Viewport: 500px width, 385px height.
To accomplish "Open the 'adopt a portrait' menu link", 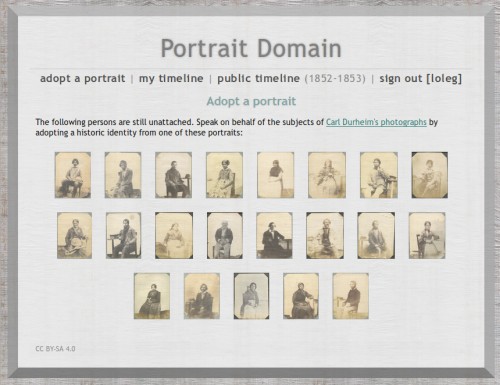I will pos(83,79).
